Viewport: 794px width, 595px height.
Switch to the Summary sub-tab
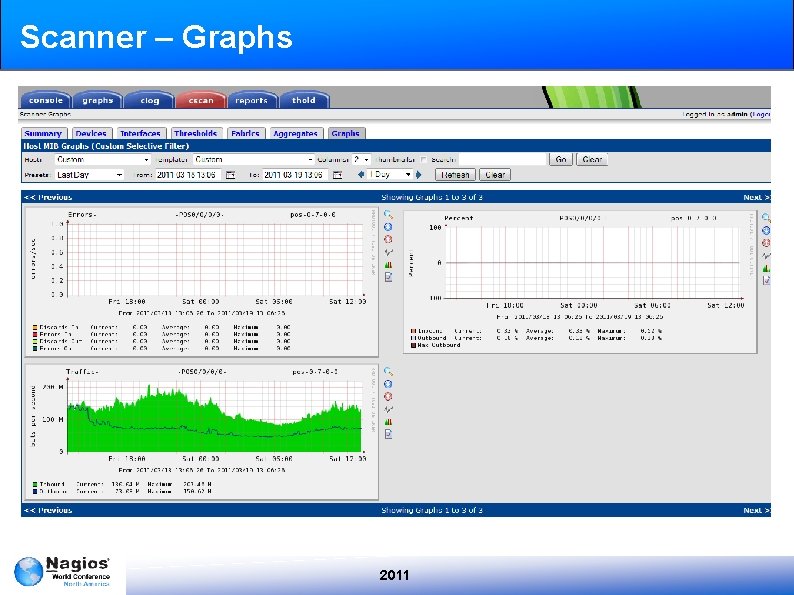click(x=44, y=133)
